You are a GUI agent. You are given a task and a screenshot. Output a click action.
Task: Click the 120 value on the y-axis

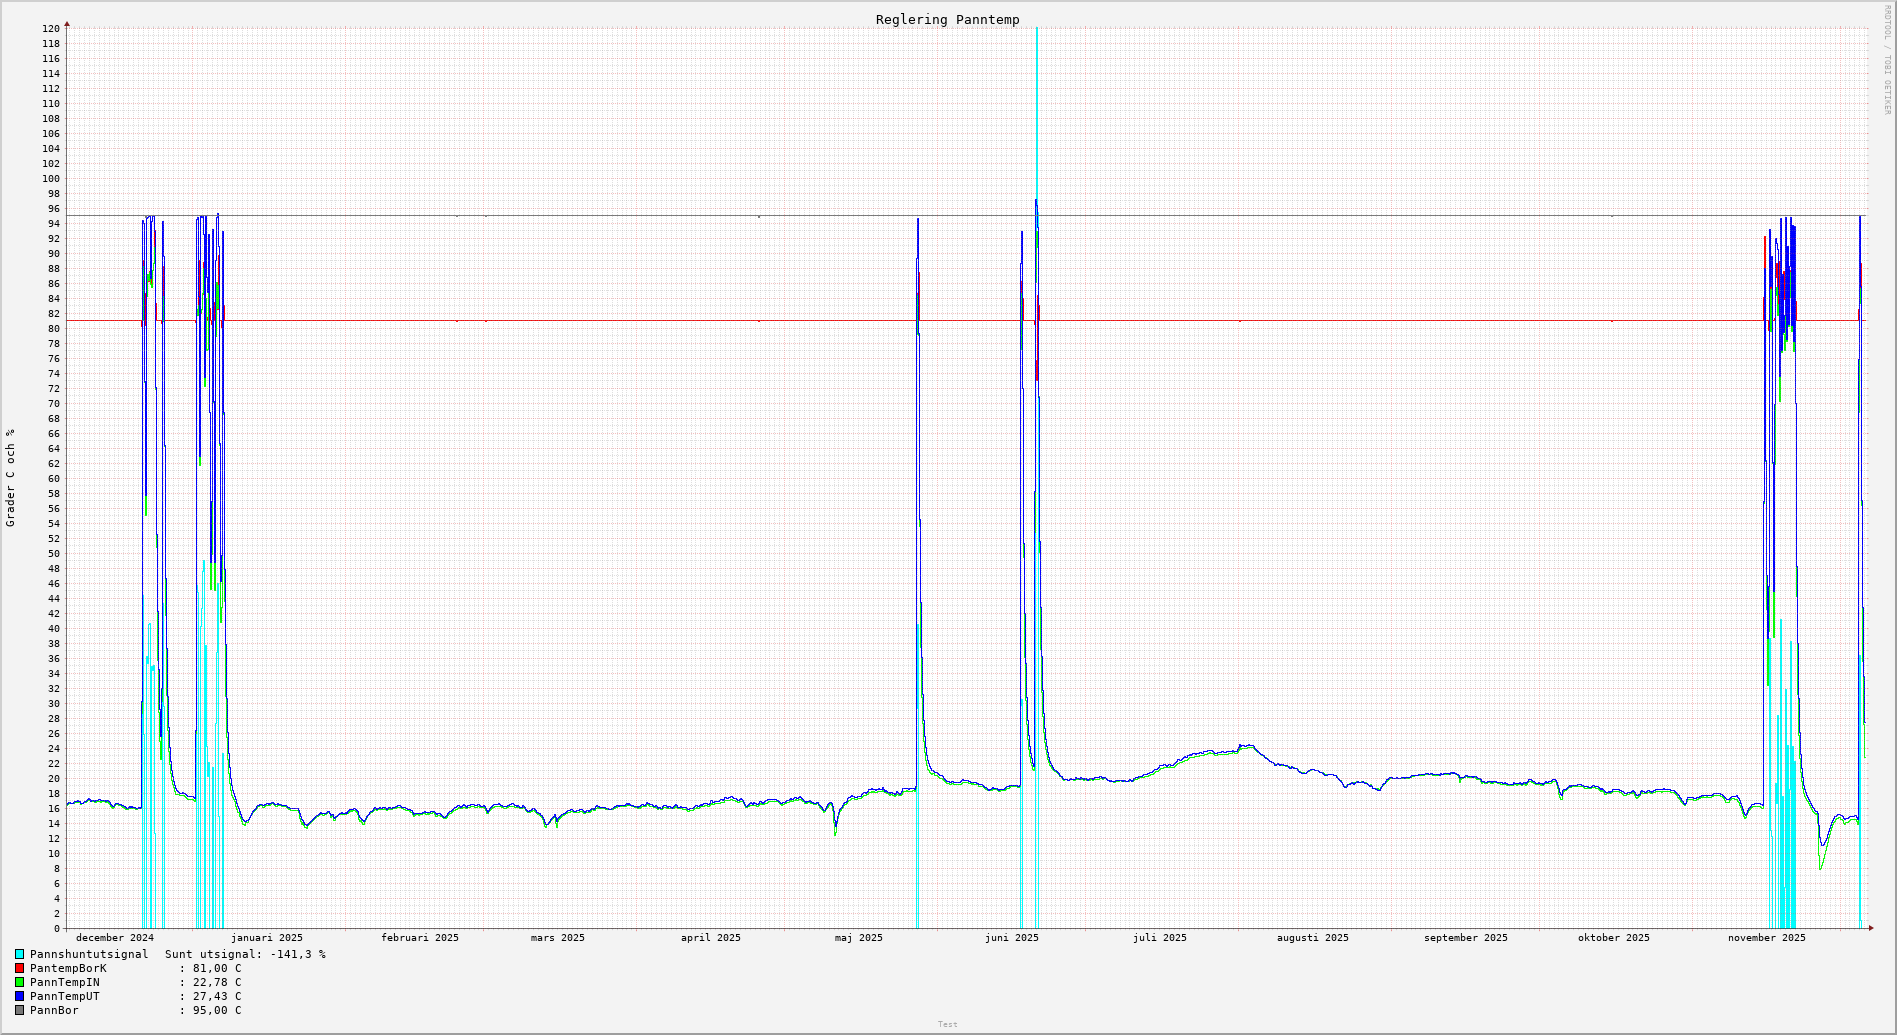51,29
